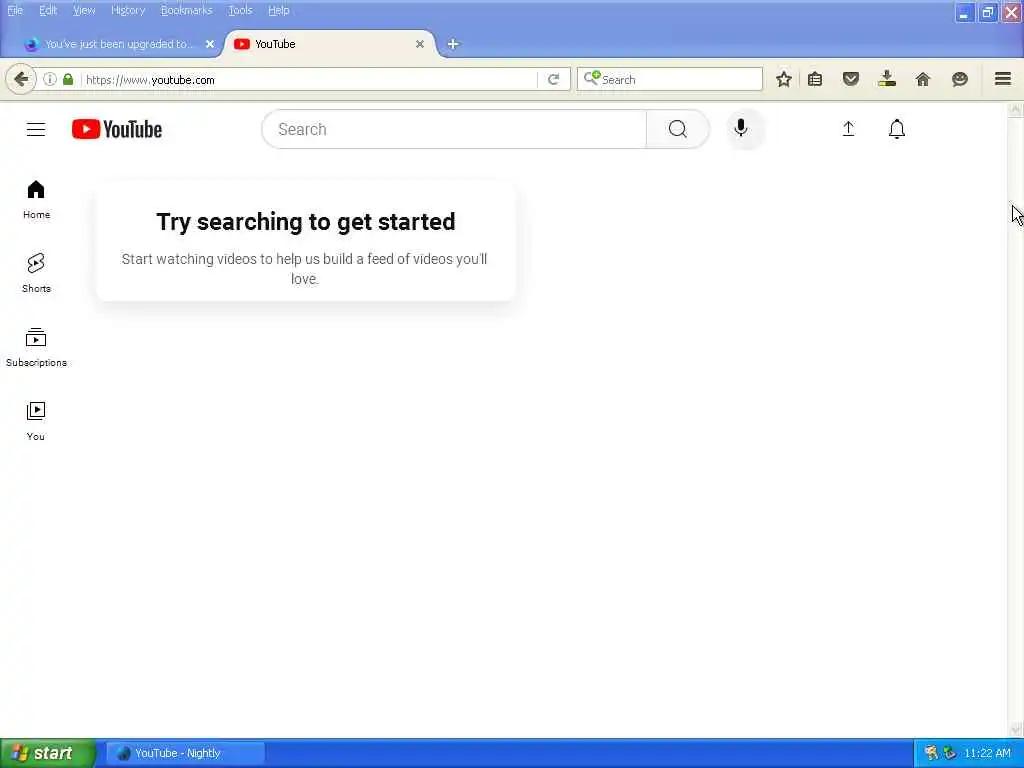Click the first system tray icon
Viewport: 1024px width, 768px height.
(931, 754)
